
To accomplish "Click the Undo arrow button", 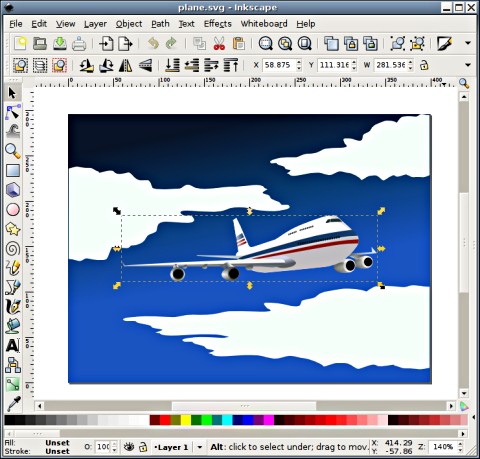I will click(x=153, y=44).
